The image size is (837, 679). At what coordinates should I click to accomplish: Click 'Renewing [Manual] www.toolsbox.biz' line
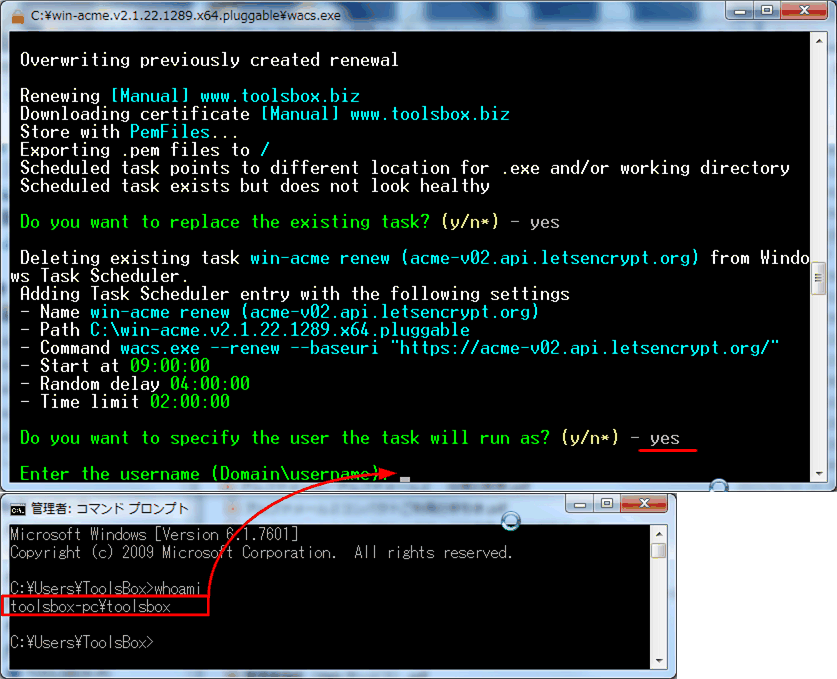[189, 96]
